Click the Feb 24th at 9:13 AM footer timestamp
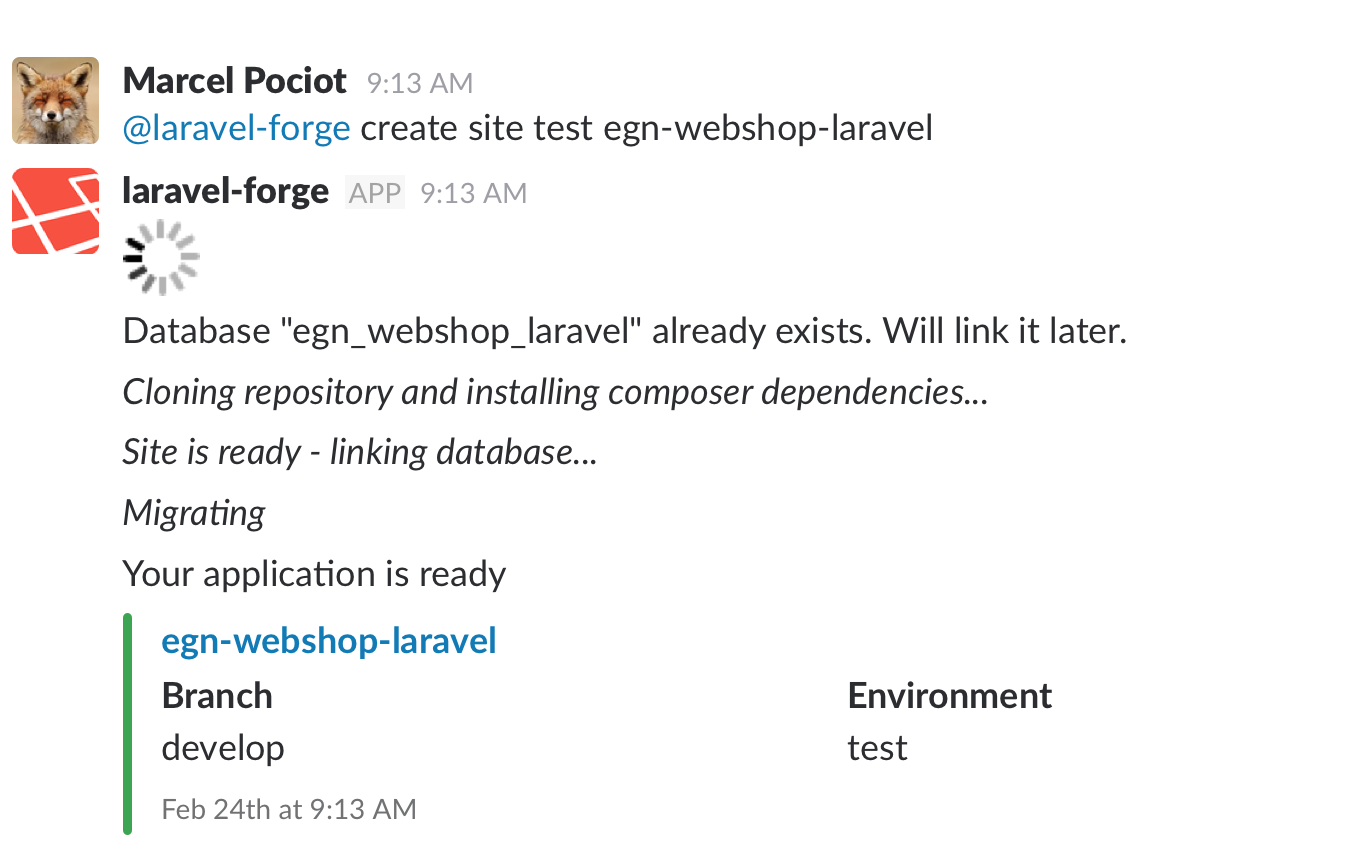Viewport: 1348px width, 866px height. coord(289,809)
